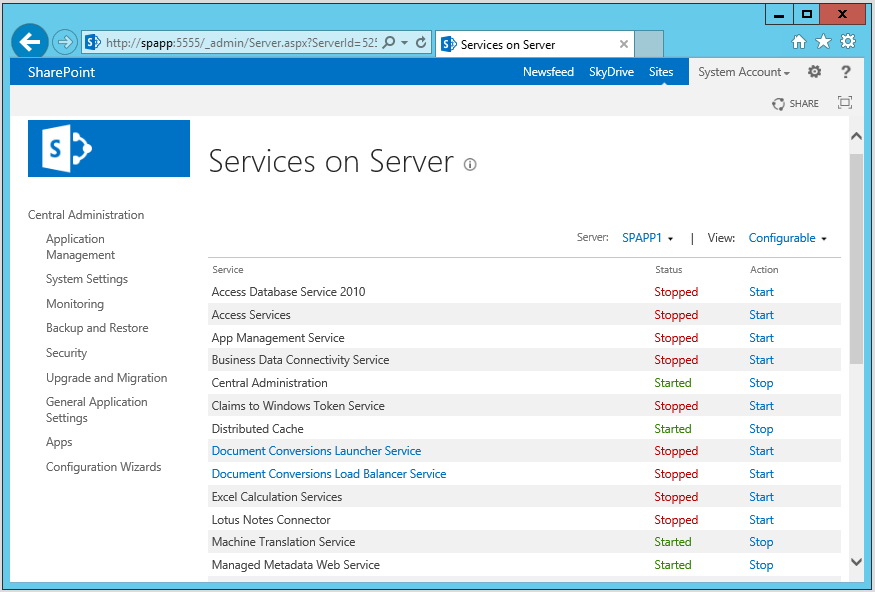Start Document Conversions Load Balancer Service

pyautogui.click(x=761, y=474)
